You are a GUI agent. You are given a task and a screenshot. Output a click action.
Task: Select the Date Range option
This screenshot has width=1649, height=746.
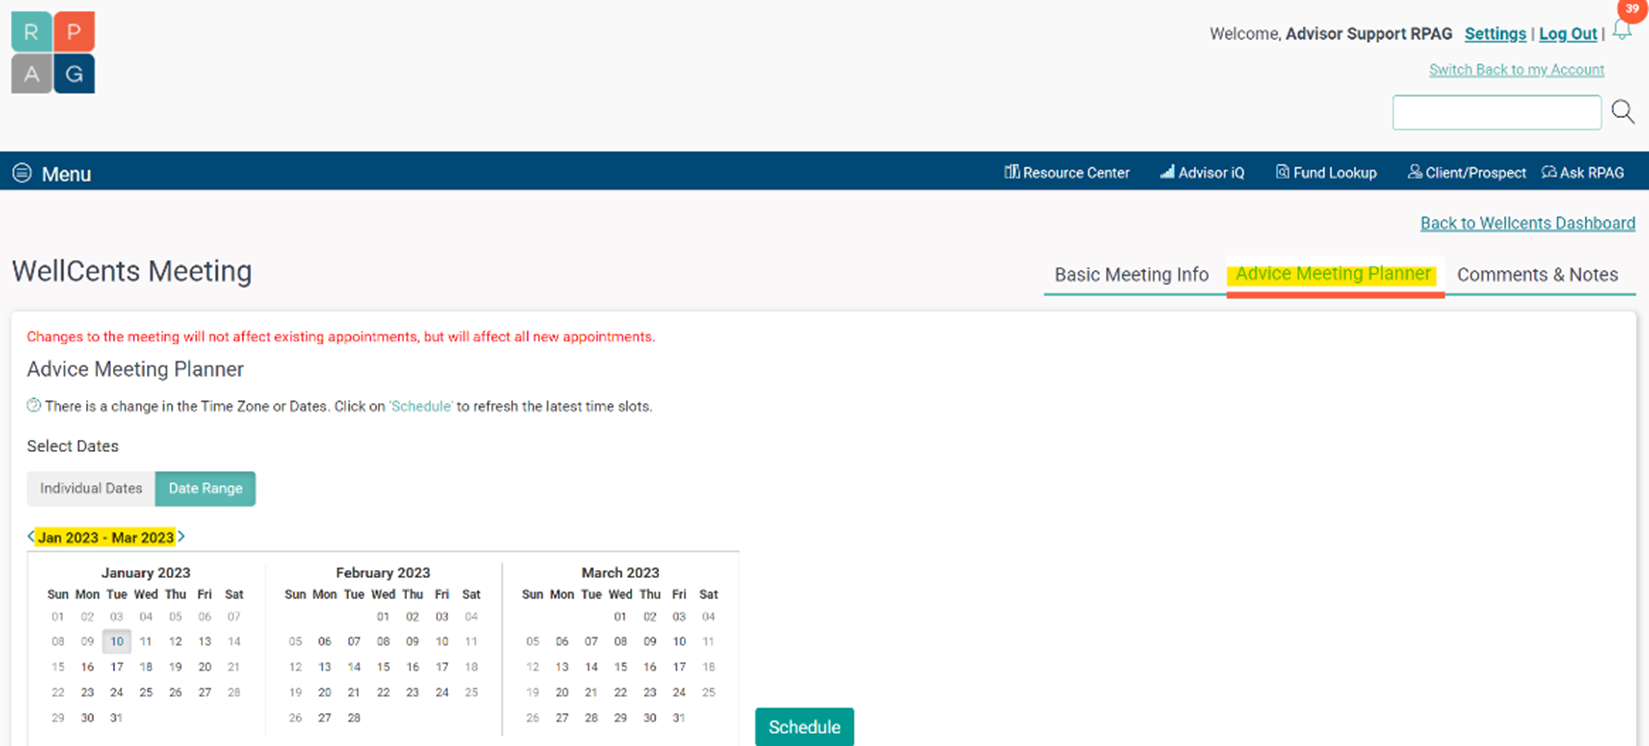(205, 488)
